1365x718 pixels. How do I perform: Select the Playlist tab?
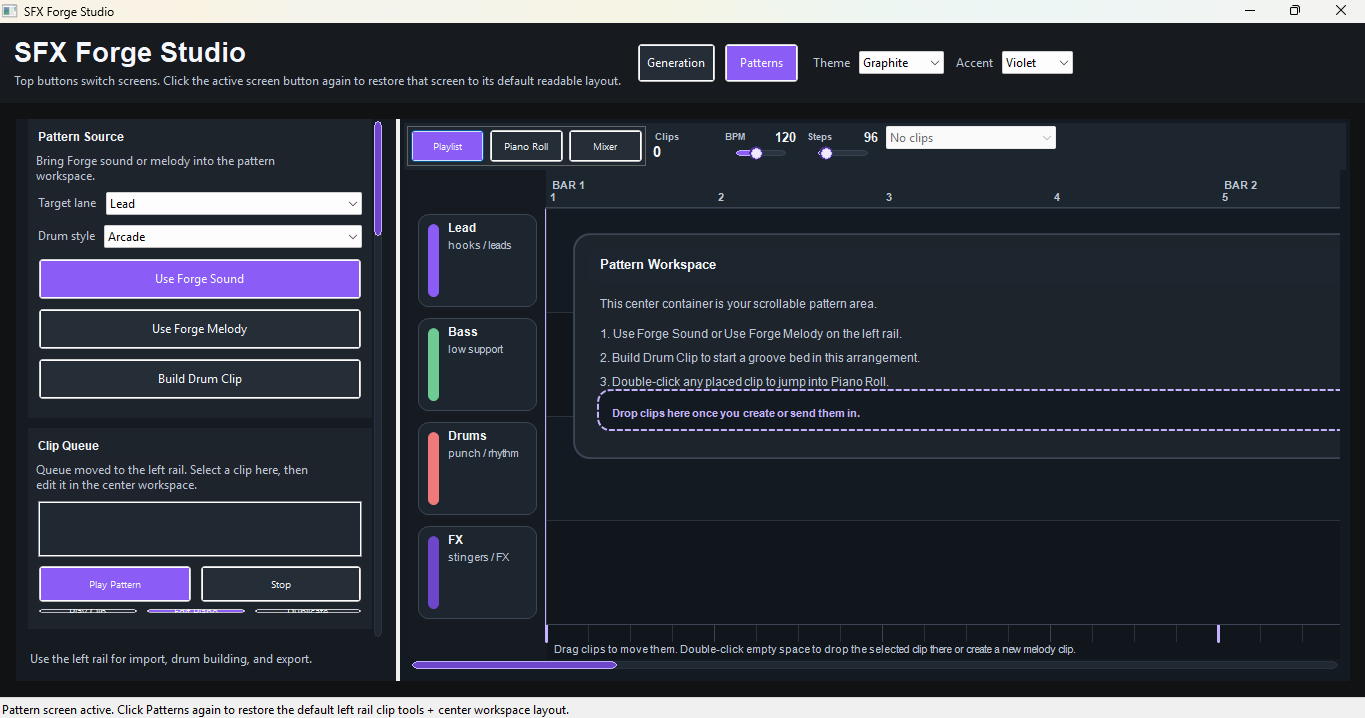(x=447, y=146)
